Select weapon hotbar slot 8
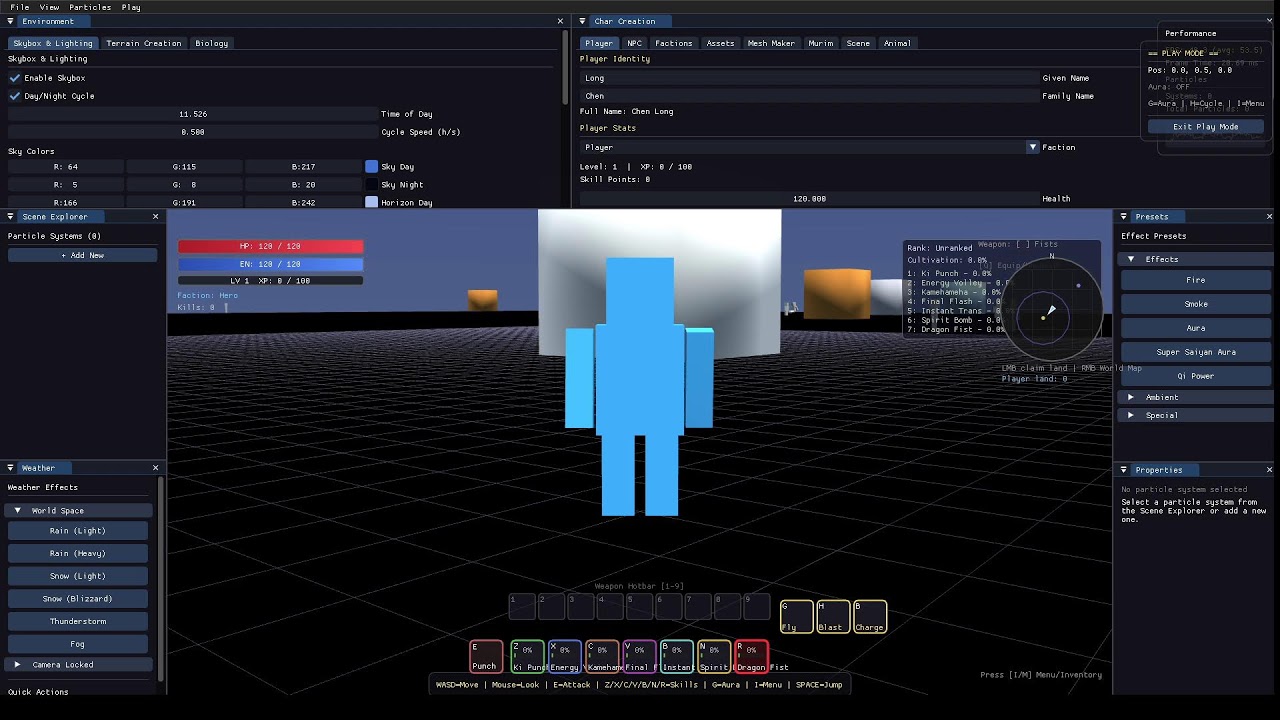 click(728, 605)
